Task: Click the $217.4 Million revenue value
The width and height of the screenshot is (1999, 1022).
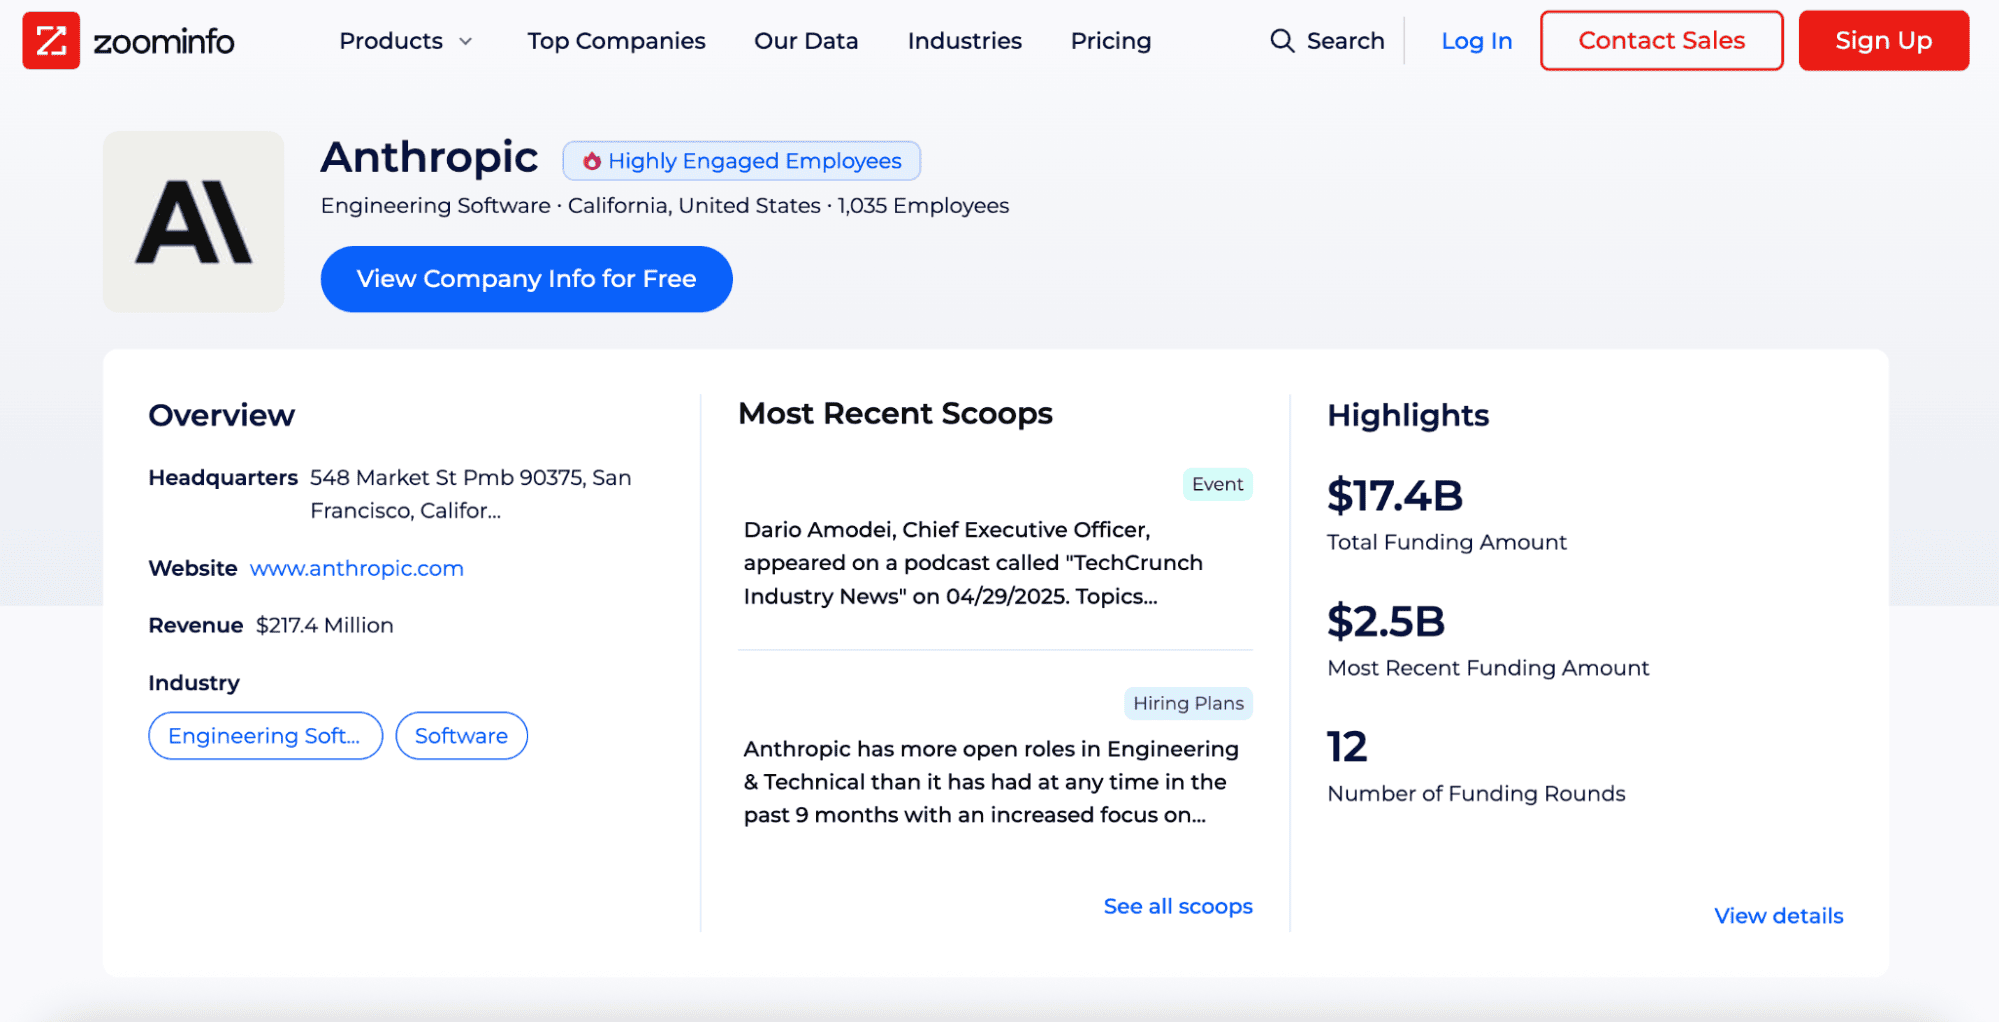Action: pyautogui.click(x=324, y=625)
